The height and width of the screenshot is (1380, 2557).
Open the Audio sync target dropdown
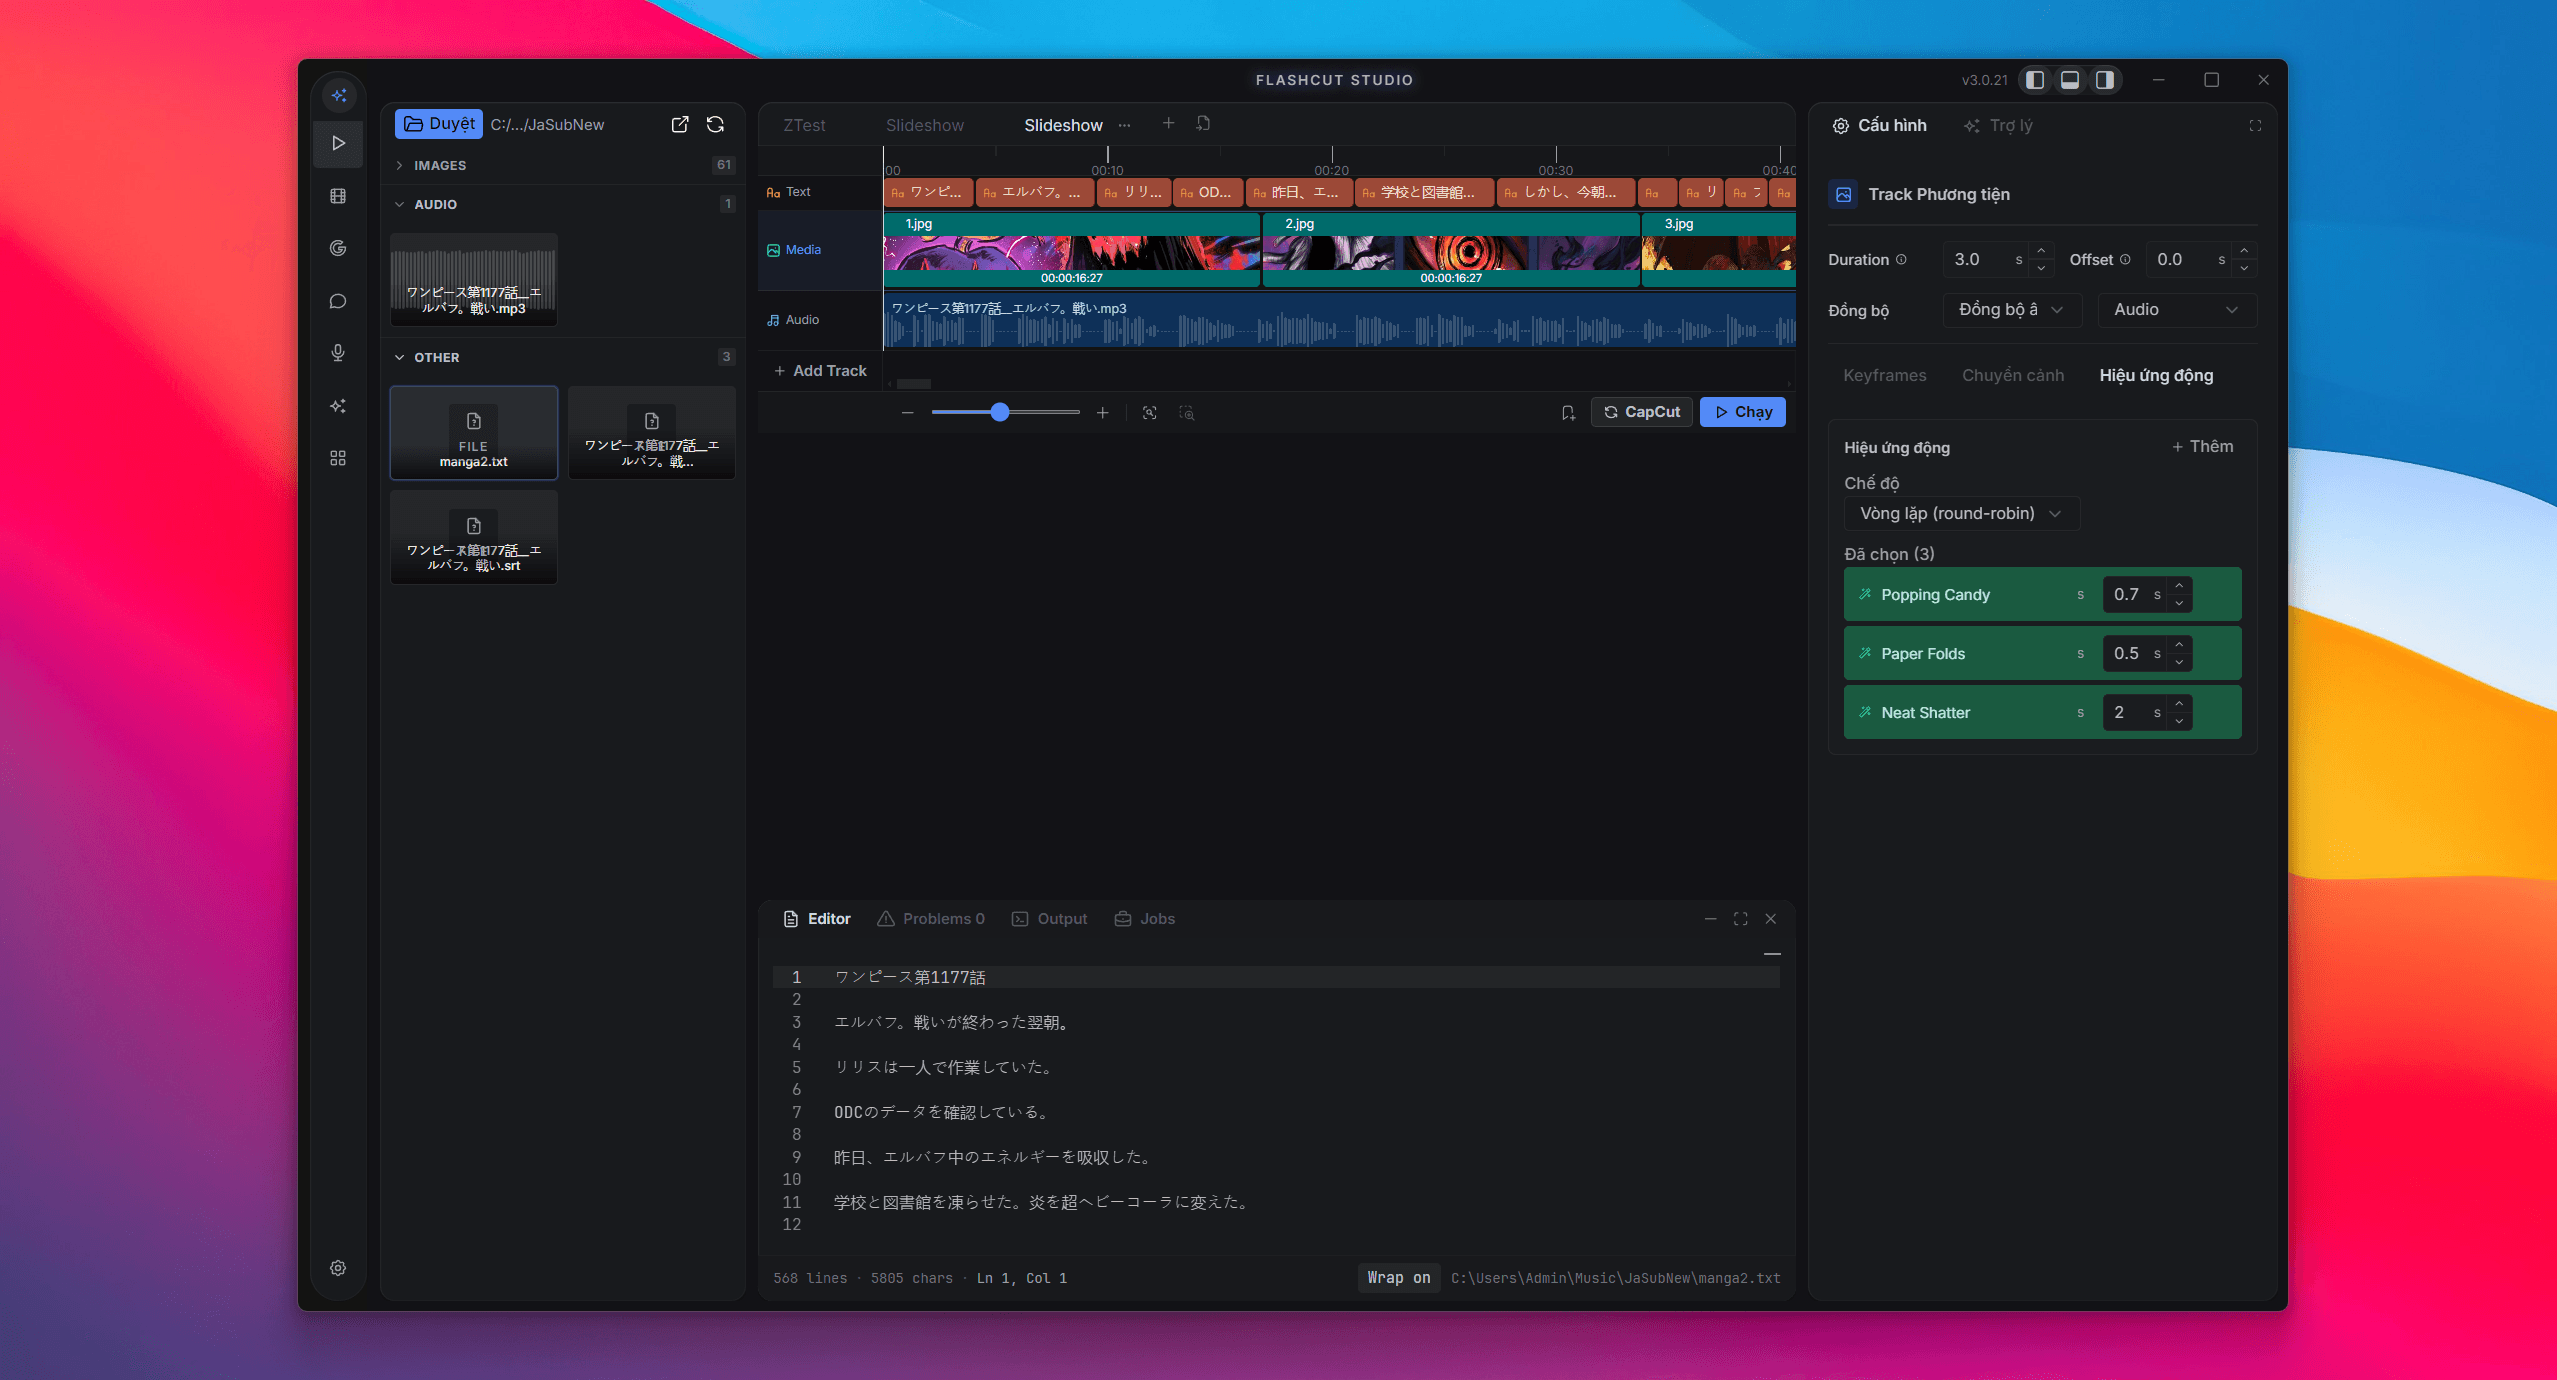(x=2176, y=310)
